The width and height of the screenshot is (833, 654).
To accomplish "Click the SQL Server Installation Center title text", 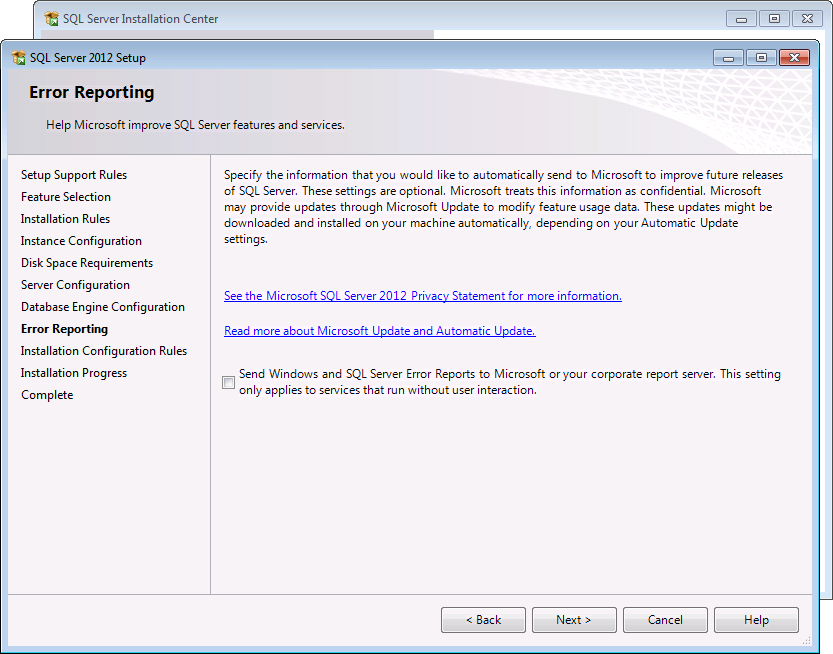I will click(x=140, y=19).
